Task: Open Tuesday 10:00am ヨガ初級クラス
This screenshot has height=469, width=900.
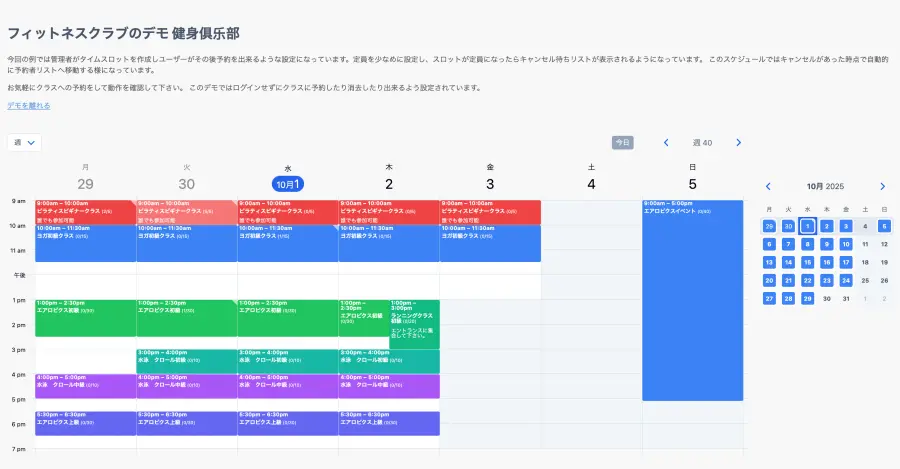Action: 186,243
